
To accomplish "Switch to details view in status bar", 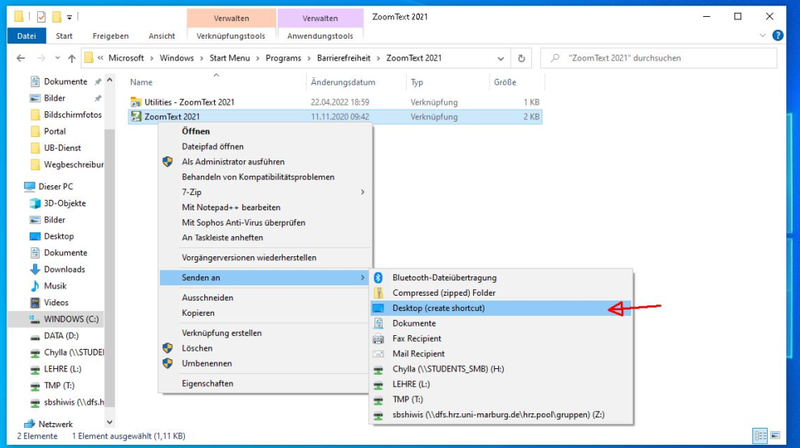I will [x=760, y=436].
